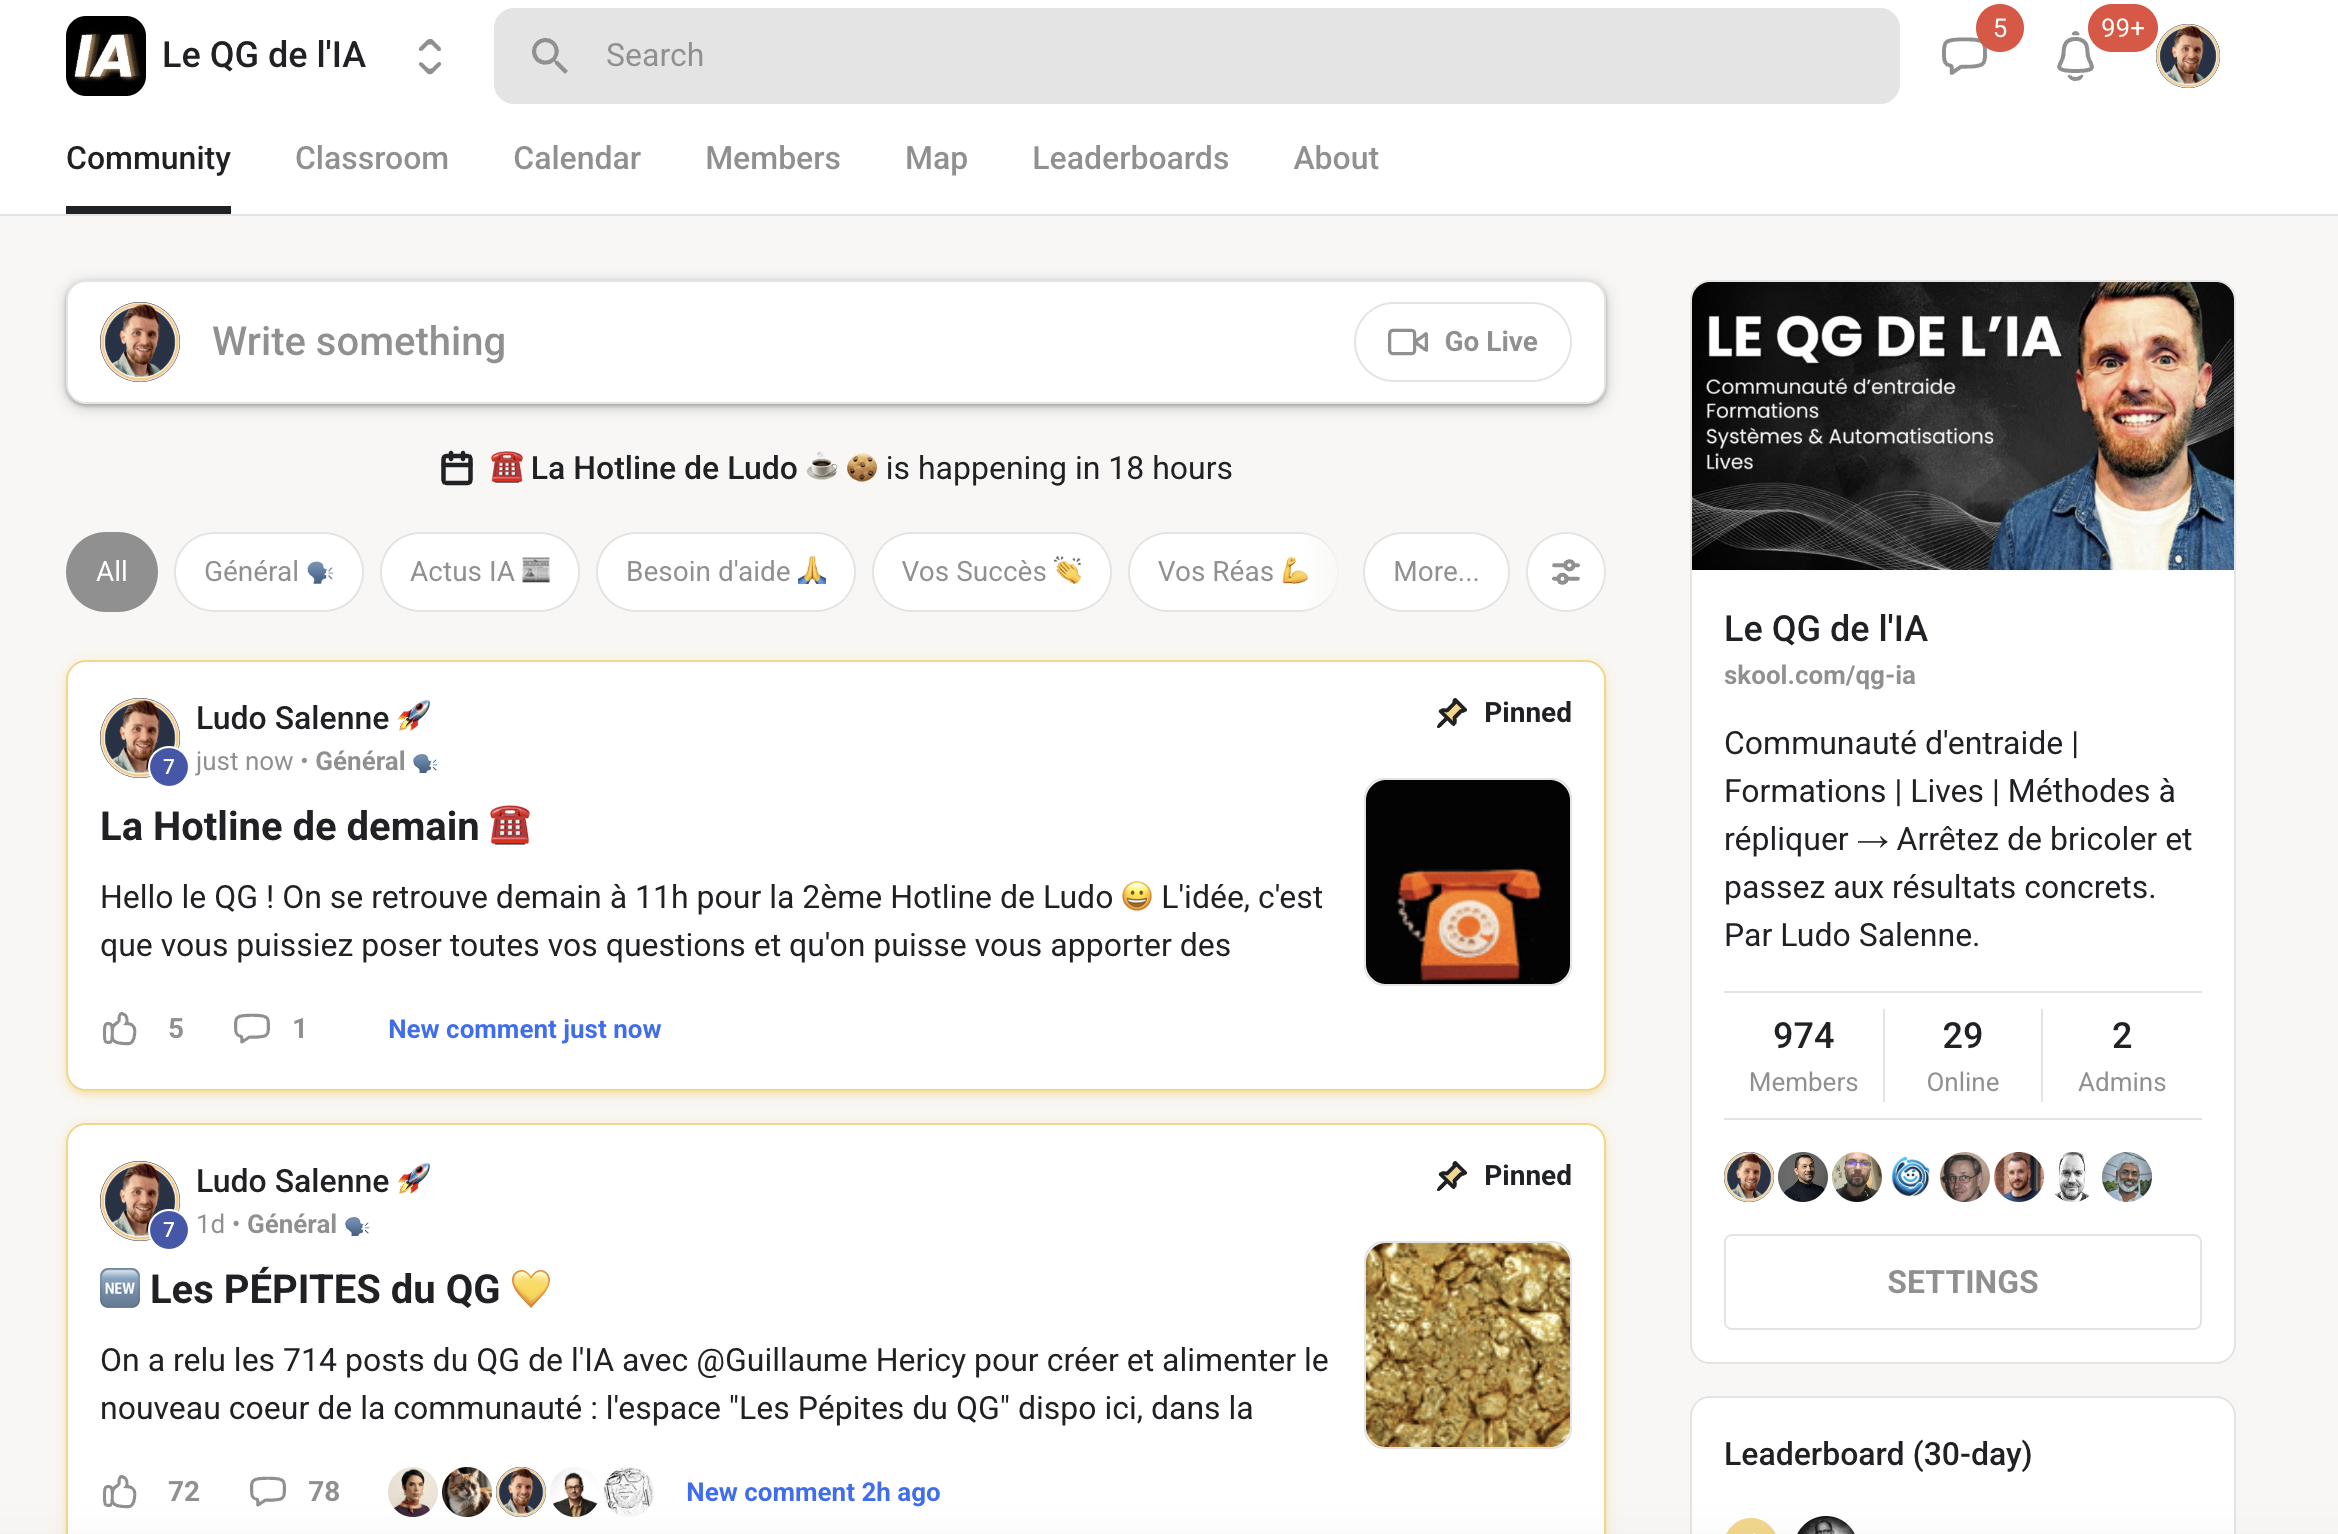This screenshot has height=1534, width=2338.
Task: Click the filter sliders icon
Action: click(x=1565, y=572)
